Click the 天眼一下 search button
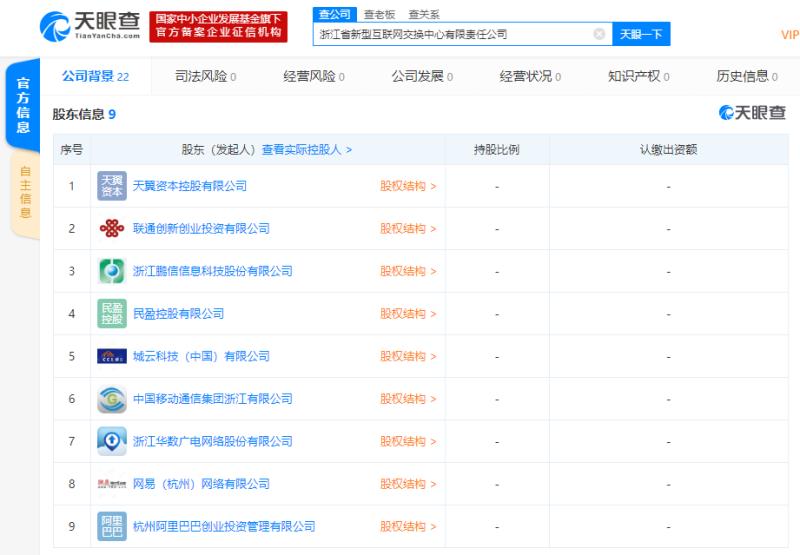This screenshot has height=555, width=800. point(641,34)
